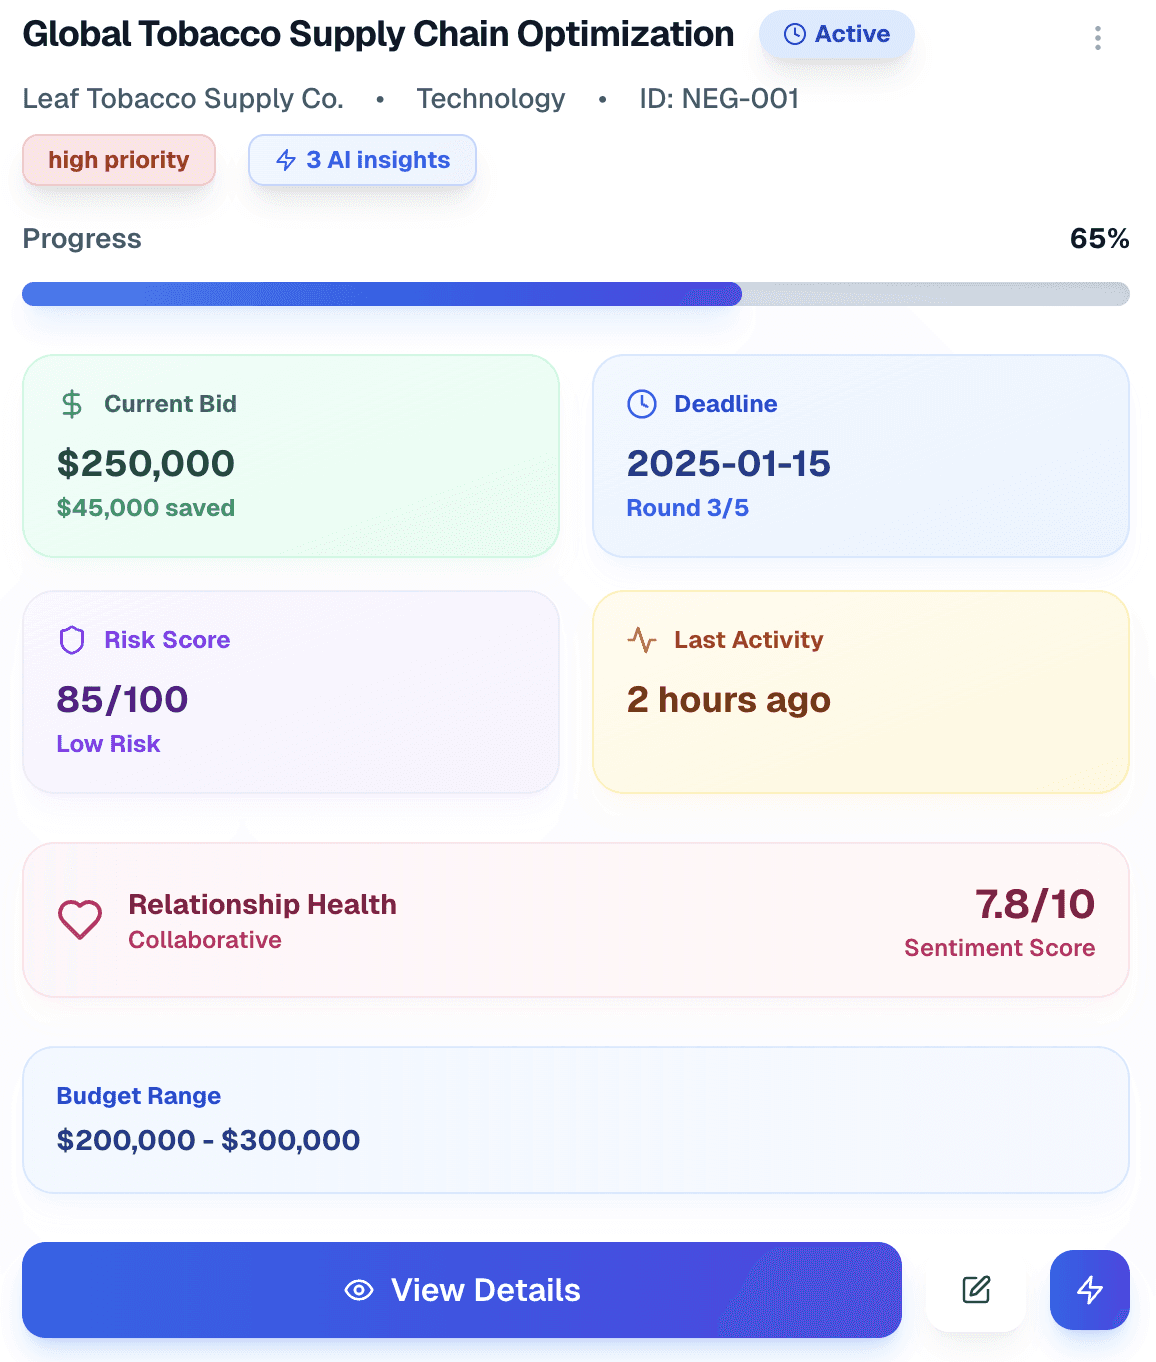Click the Budget Range card
Image resolution: width=1156 pixels, height=1362 pixels.
[x=576, y=1120]
